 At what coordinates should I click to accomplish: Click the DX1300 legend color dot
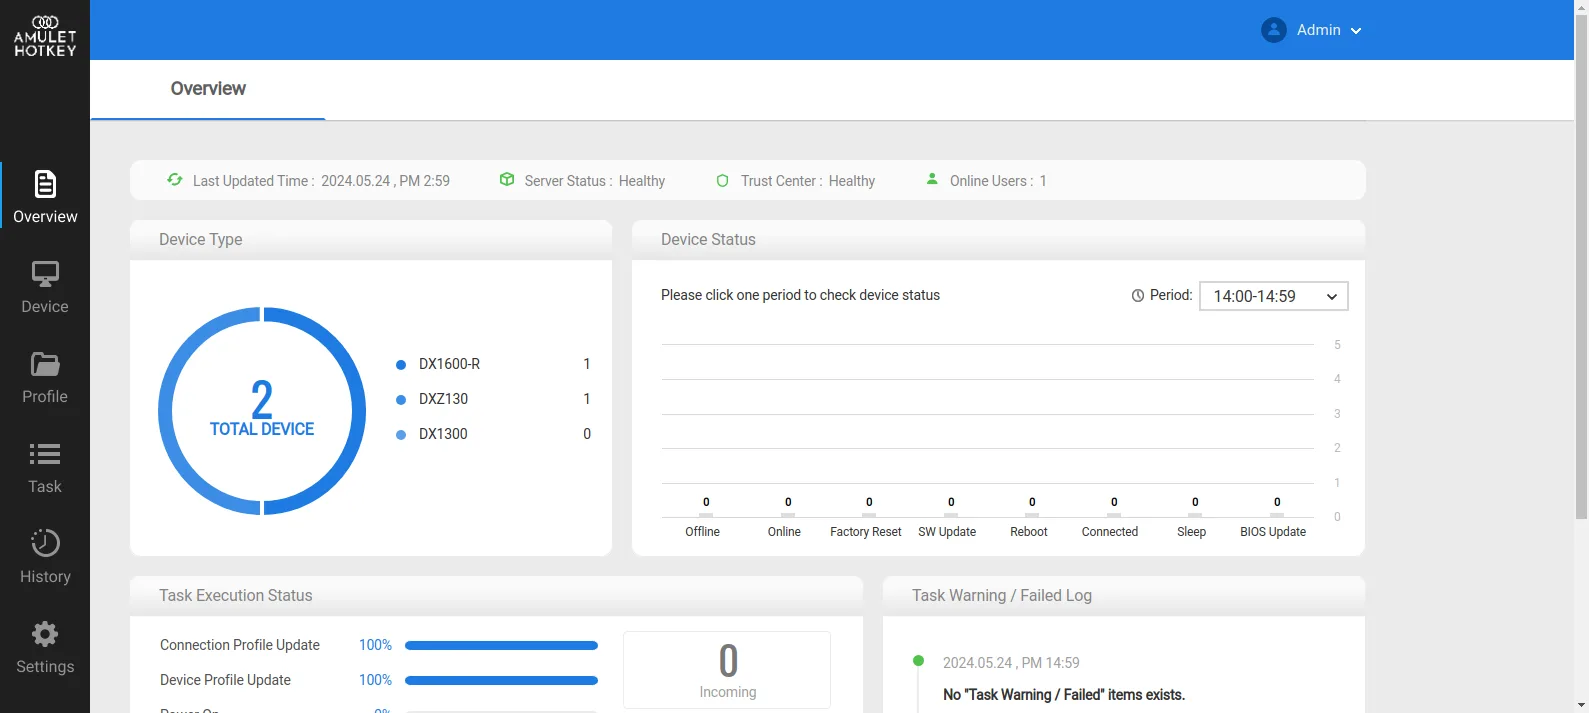401,435
